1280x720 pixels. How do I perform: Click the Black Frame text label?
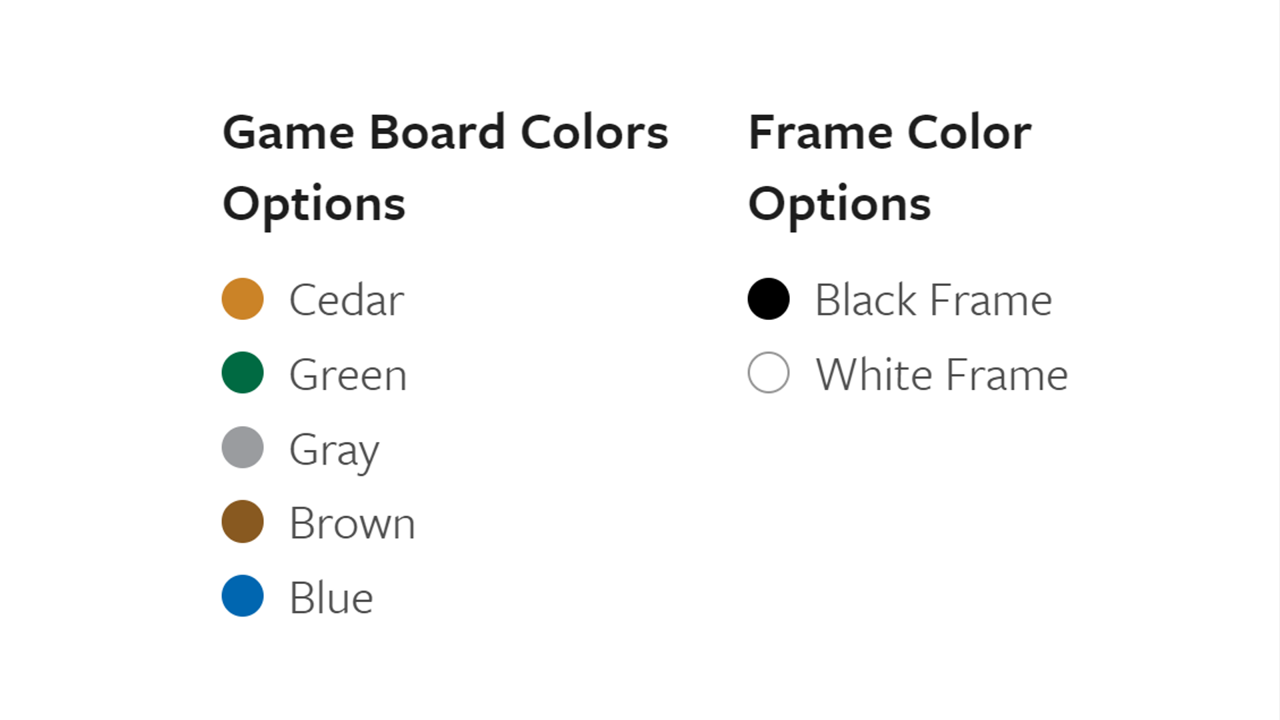point(934,300)
